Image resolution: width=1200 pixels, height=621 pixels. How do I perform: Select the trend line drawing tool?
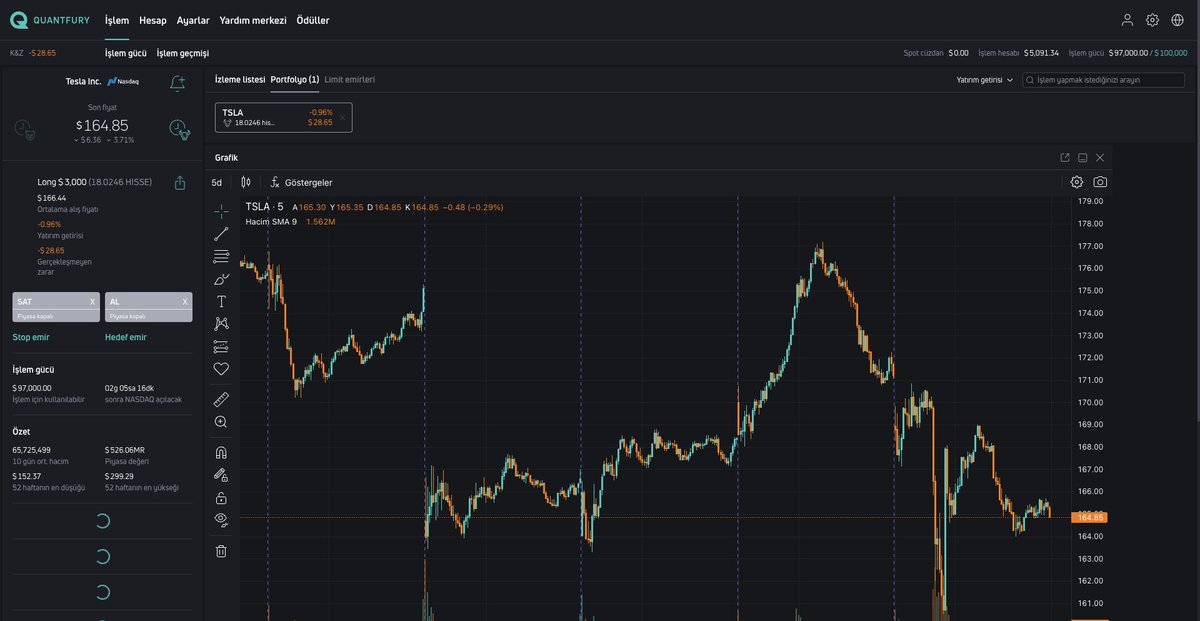[x=221, y=234]
